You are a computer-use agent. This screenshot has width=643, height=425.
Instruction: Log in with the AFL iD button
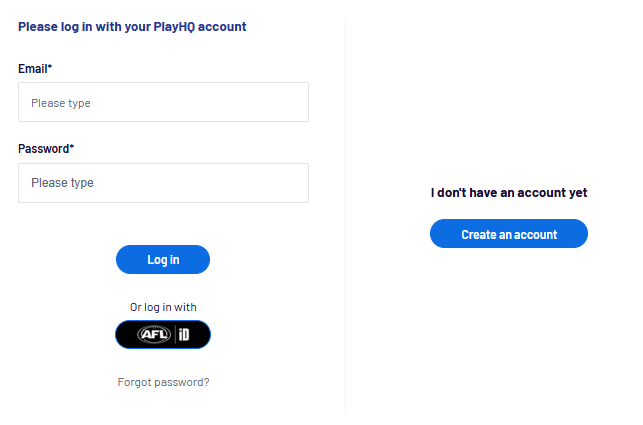pos(163,335)
